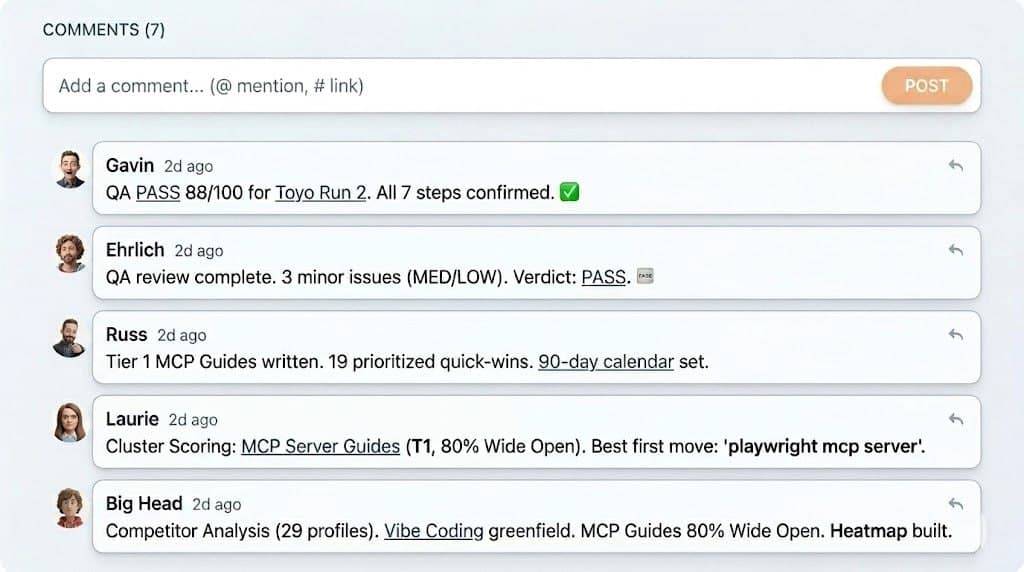Click the COMMENTS (7) heading
1024x572 pixels.
[x=104, y=30]
